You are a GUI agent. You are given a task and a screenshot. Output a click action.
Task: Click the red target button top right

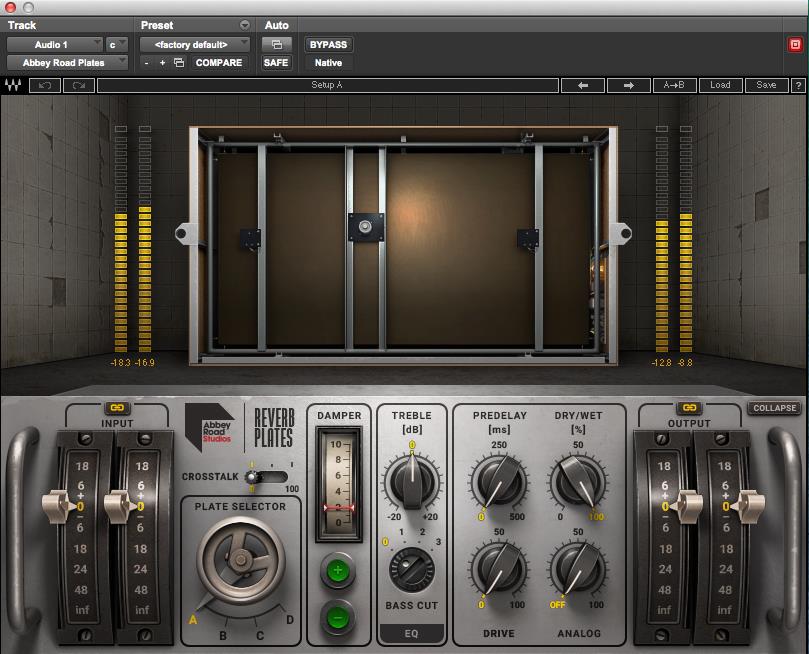pyautogui.click(x=795, y=45)
